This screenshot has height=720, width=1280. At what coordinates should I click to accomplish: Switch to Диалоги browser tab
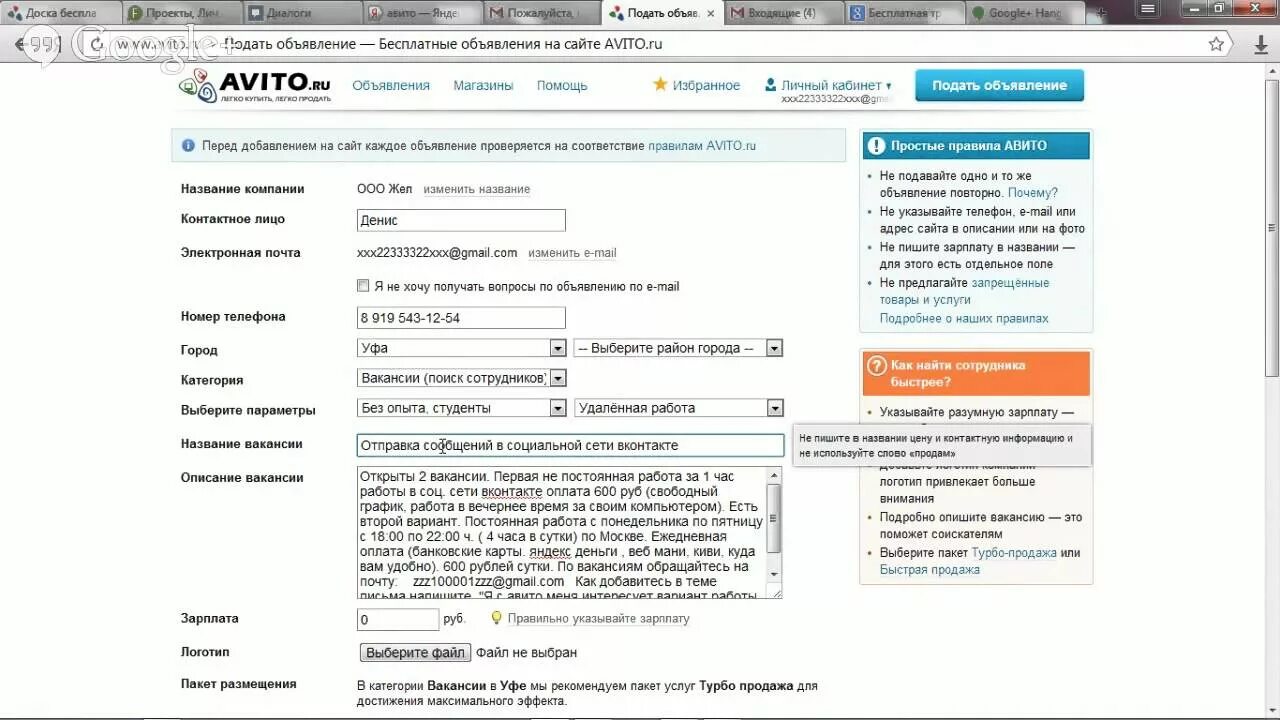tap(300, 13)
